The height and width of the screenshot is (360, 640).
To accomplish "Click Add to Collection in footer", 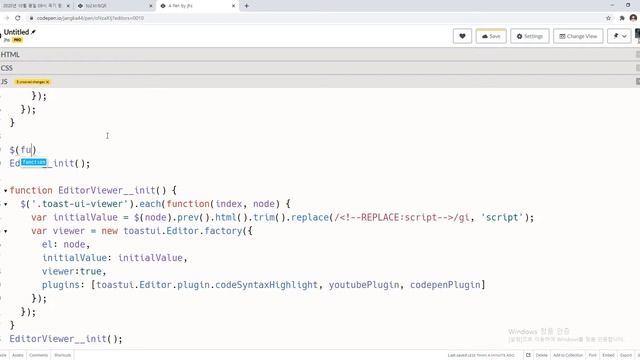I will 568,355.
